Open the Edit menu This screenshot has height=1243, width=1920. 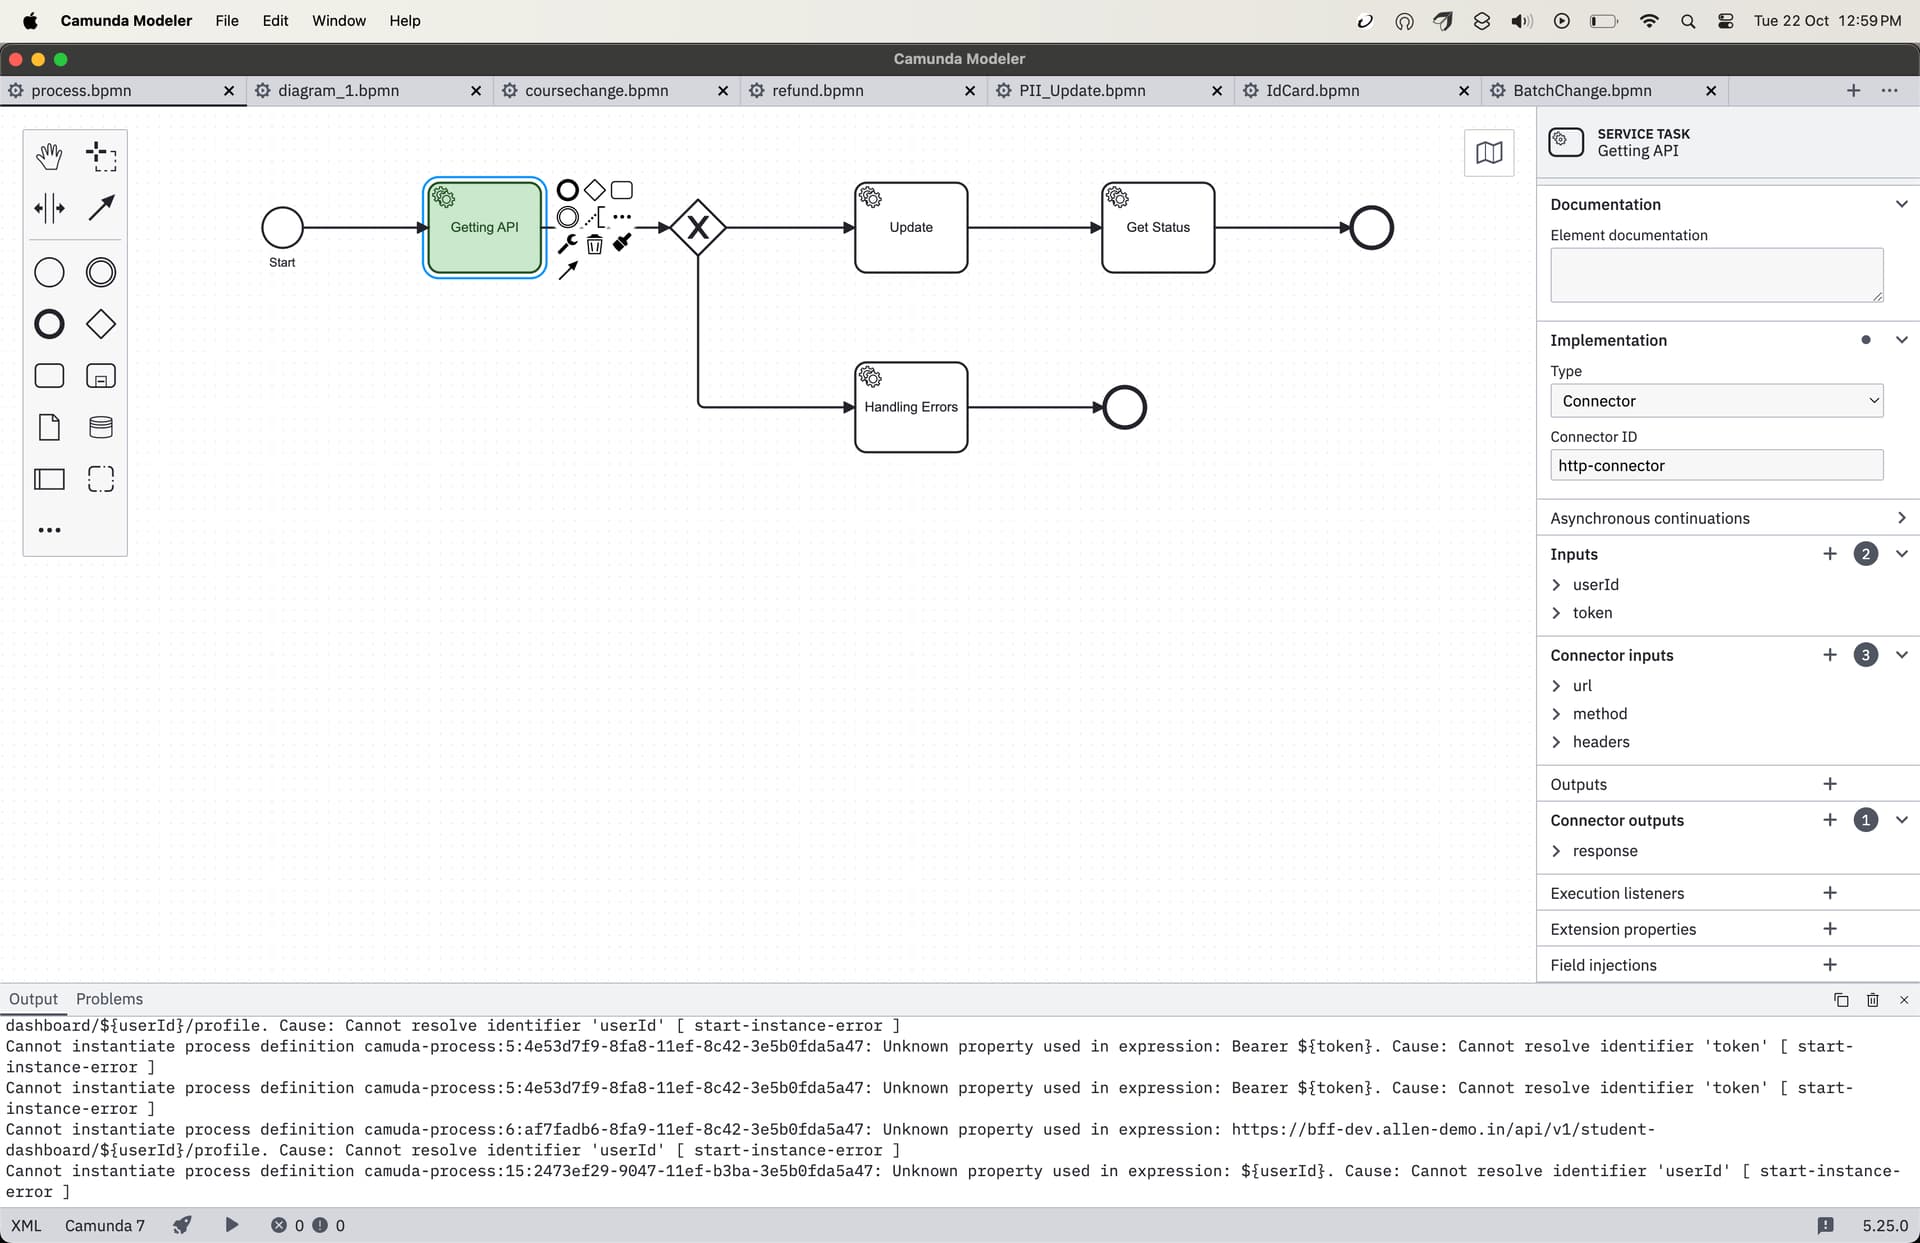[x=275, y=20]
